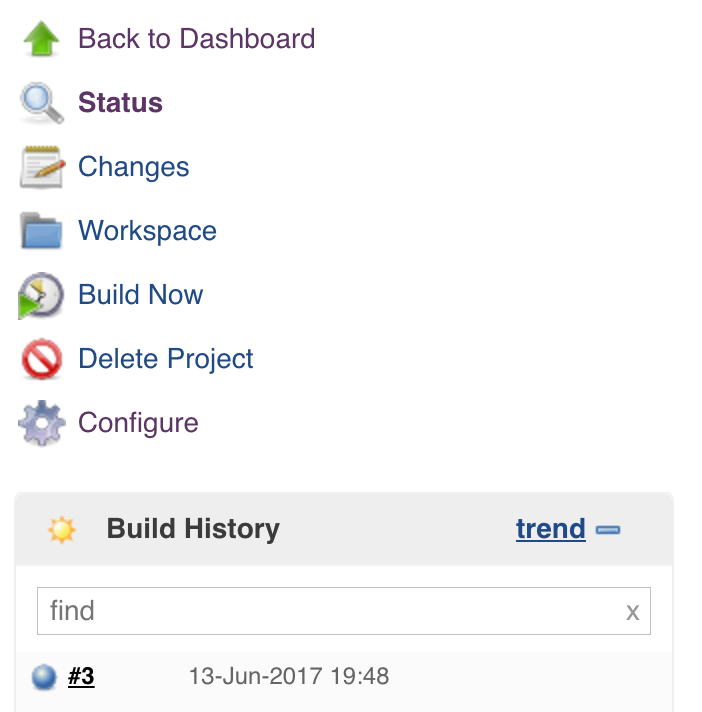Viewport: 702px width, 712px height.
Task: Open build #3 link
Action: point(81,677)
